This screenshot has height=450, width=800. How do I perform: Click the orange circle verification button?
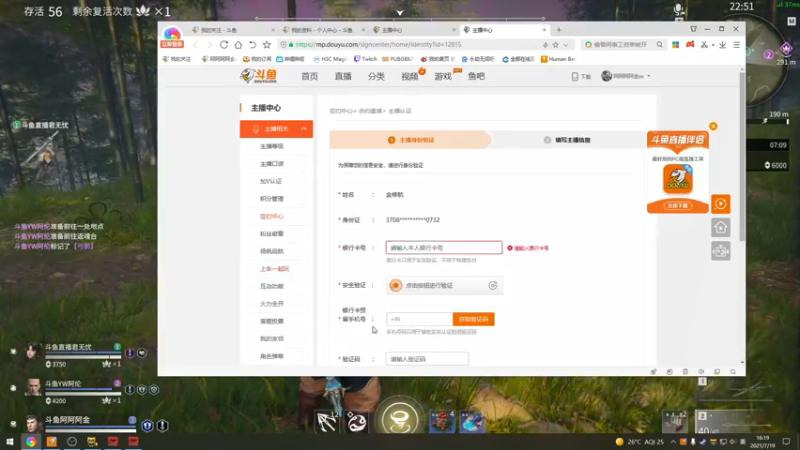395,286
